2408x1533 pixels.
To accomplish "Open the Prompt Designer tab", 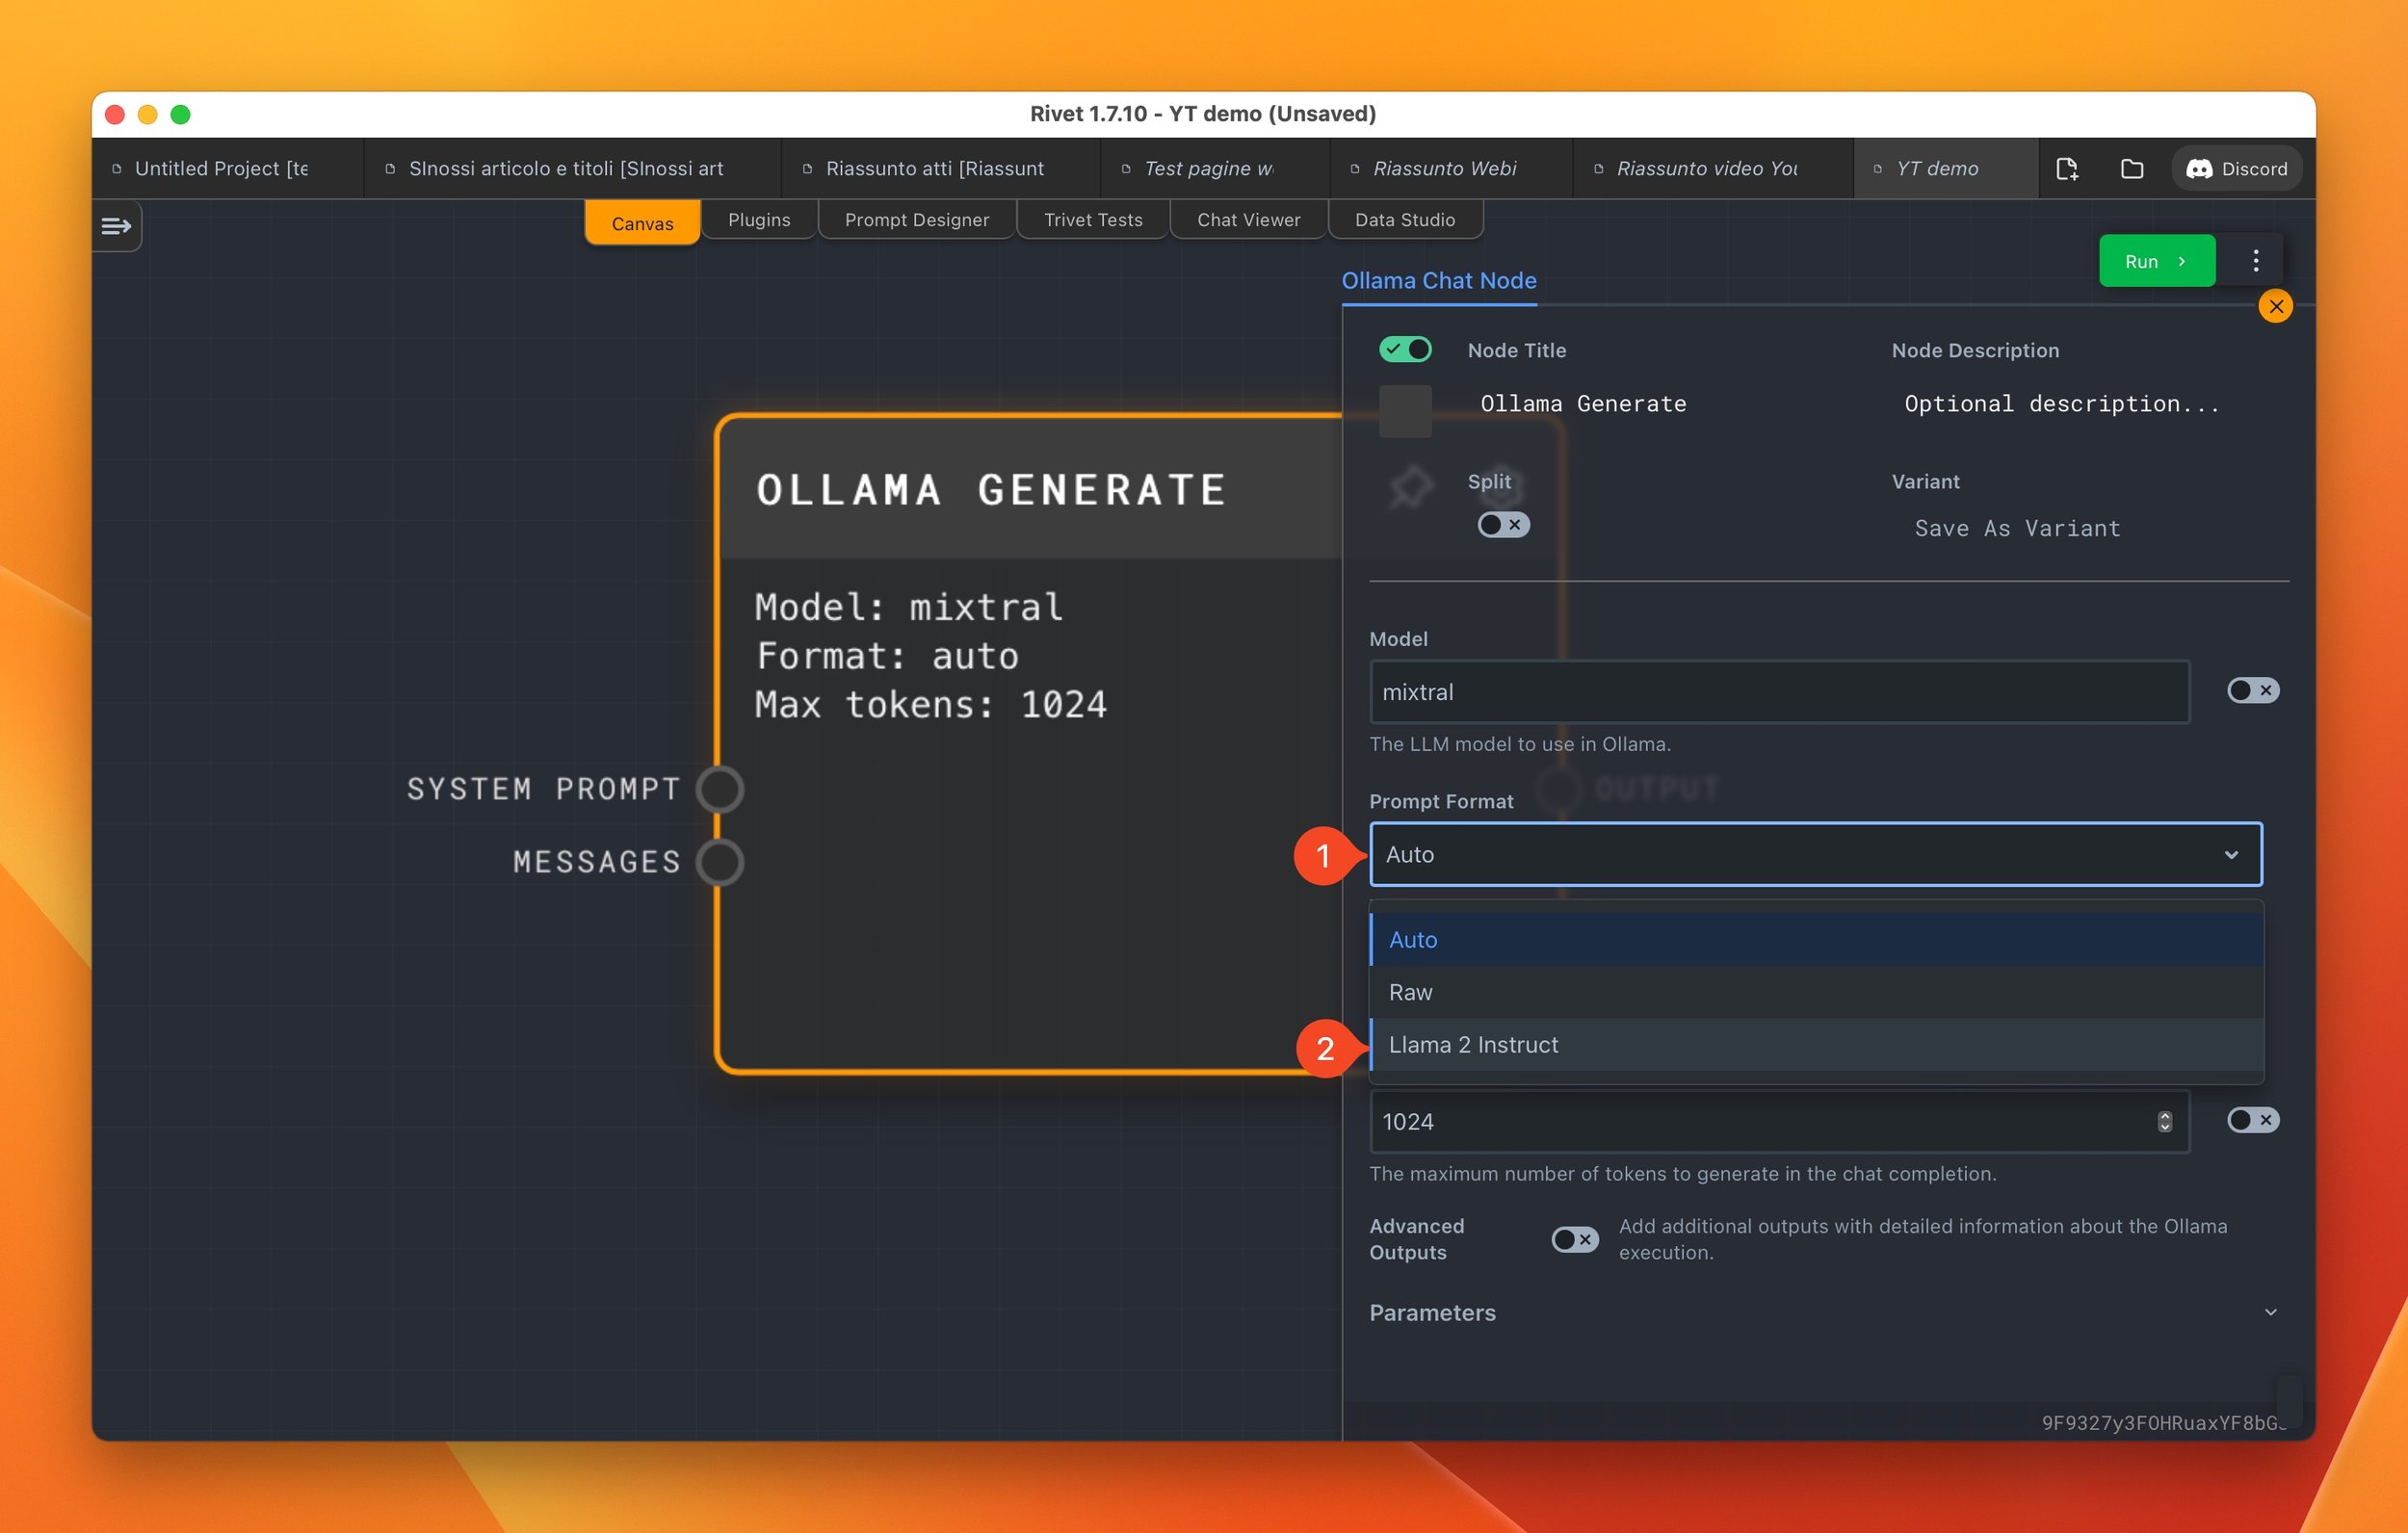I will [917, 220].
